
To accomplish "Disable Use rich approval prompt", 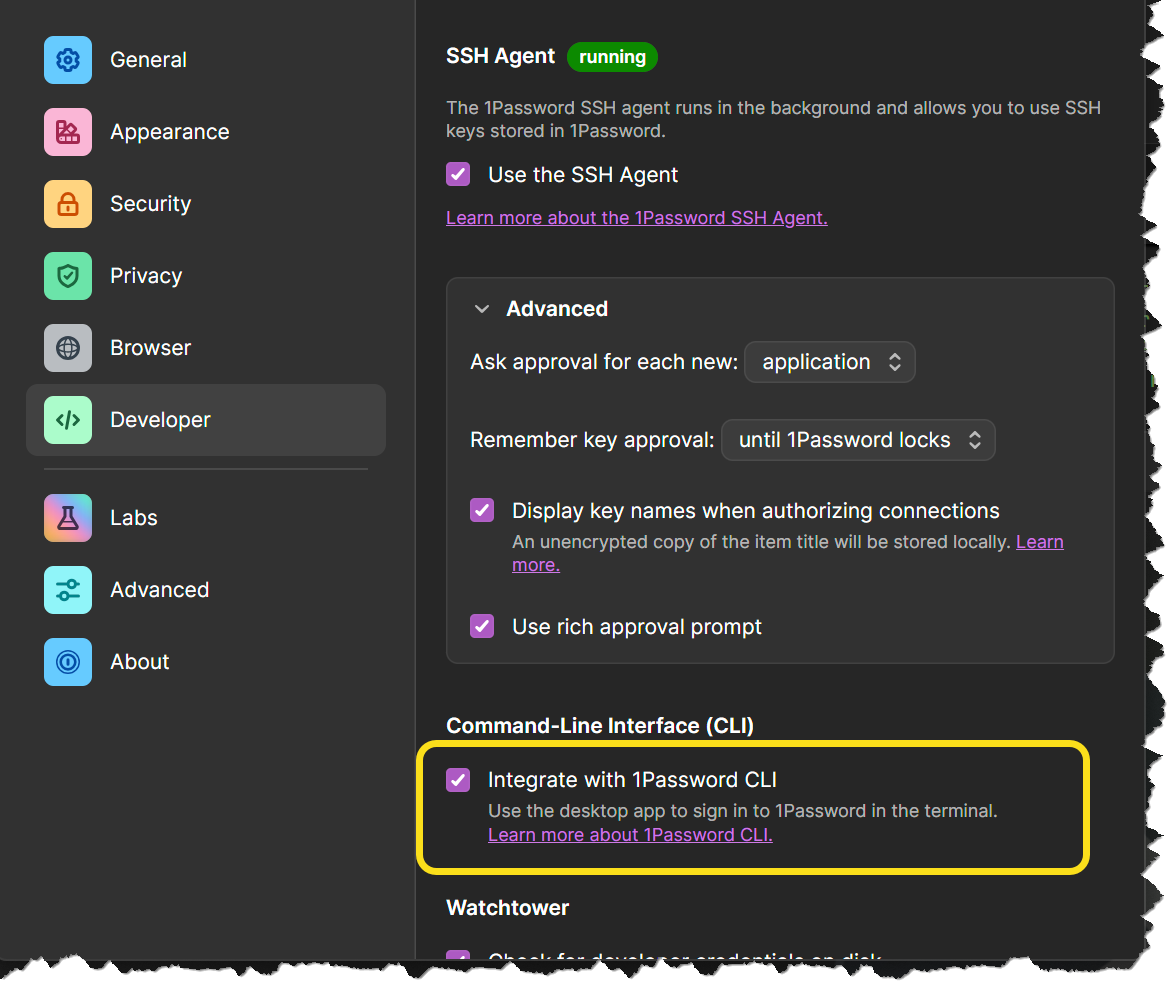I will [482, 626].
